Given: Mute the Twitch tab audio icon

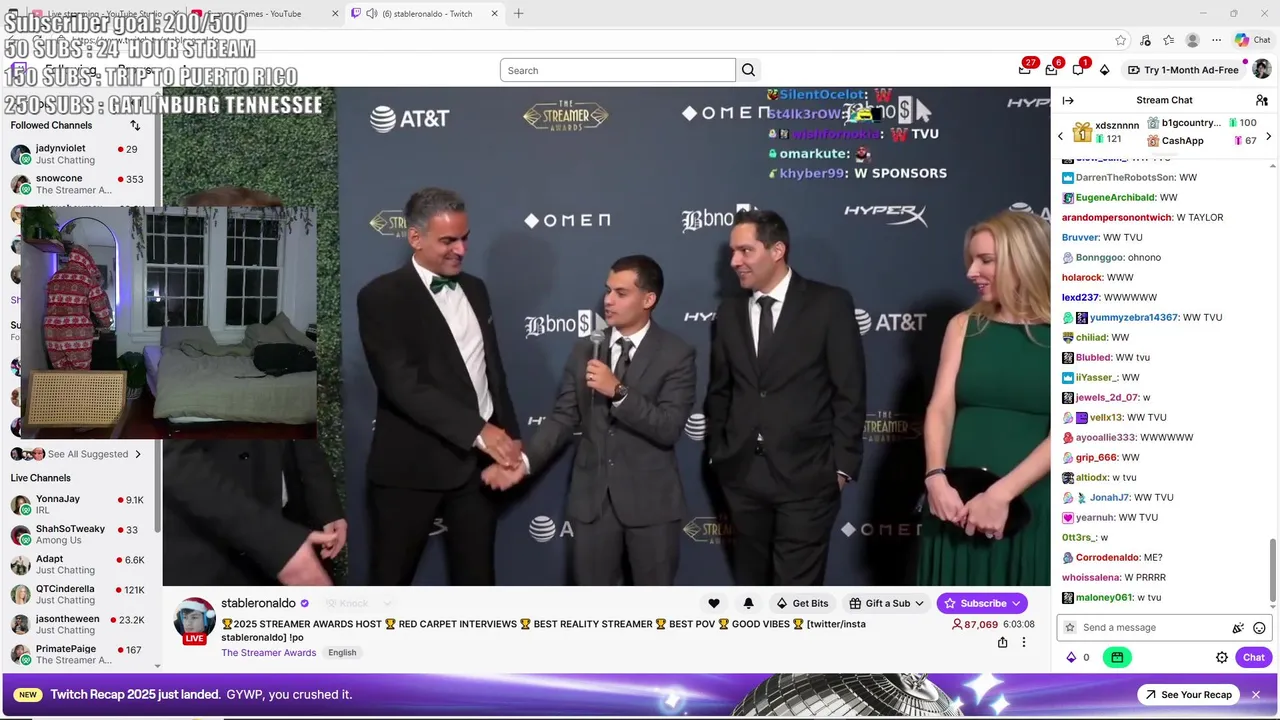Looking at the screenshot, I should (x=371, y=13).
